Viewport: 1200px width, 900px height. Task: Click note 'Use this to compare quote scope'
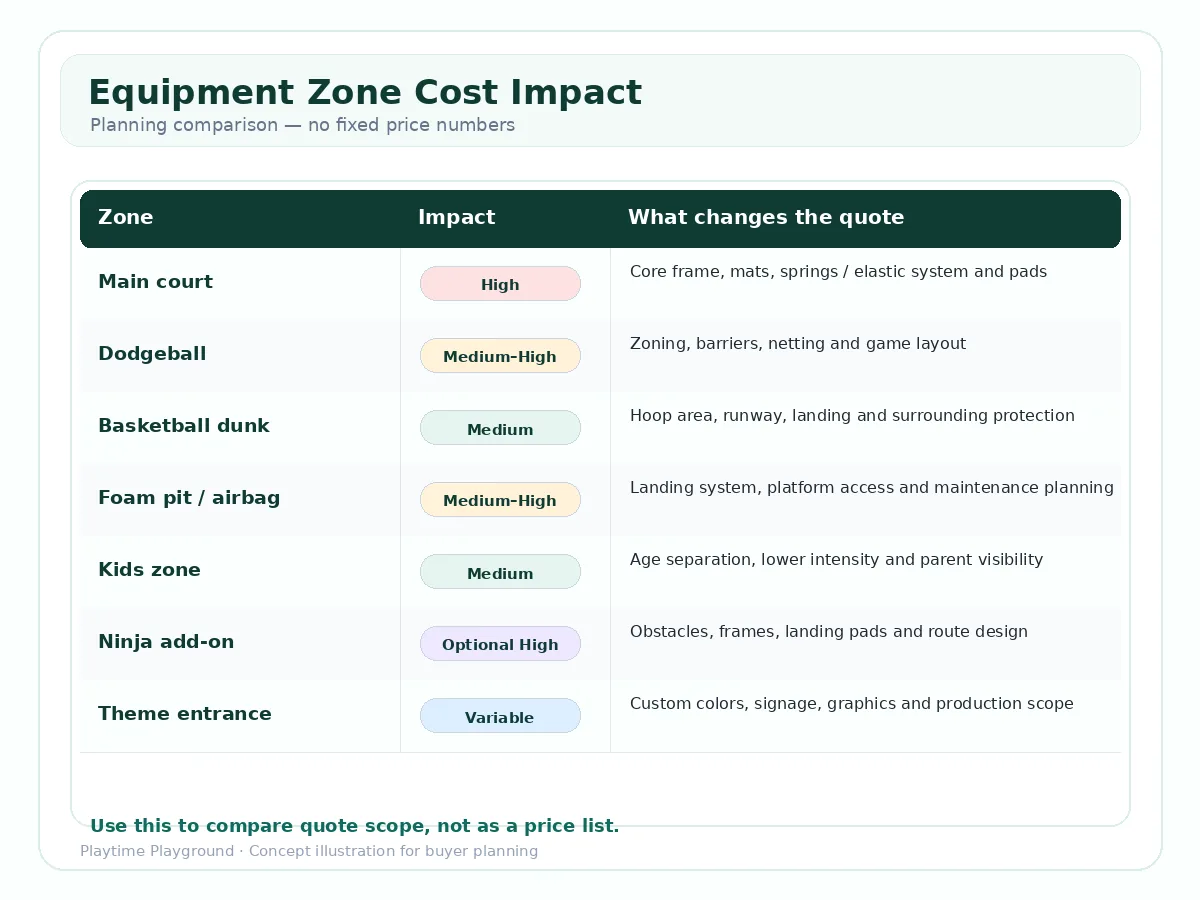(355, 826)
